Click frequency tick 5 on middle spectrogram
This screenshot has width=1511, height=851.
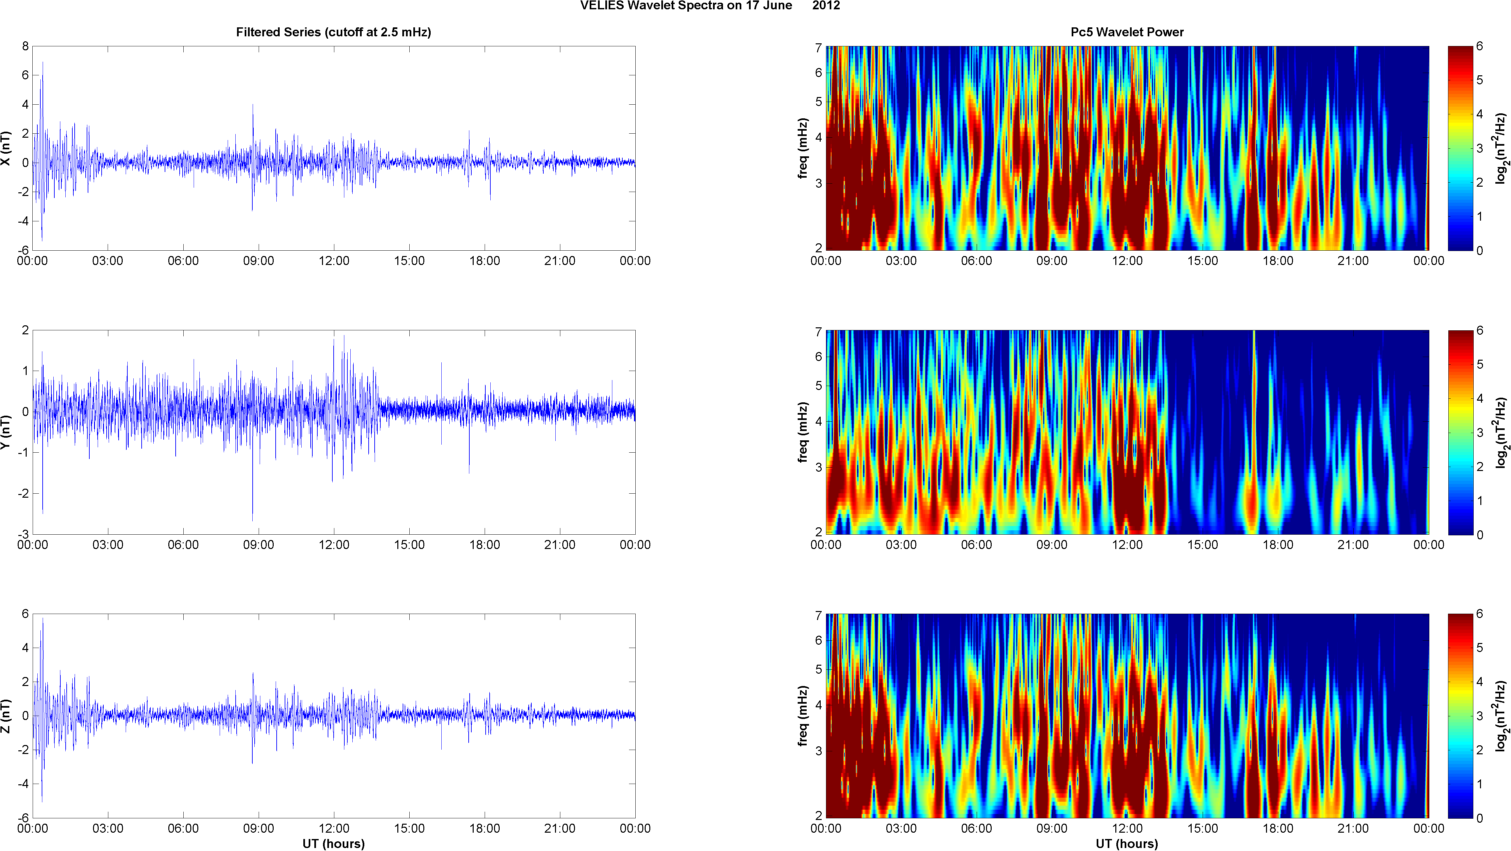818,385
